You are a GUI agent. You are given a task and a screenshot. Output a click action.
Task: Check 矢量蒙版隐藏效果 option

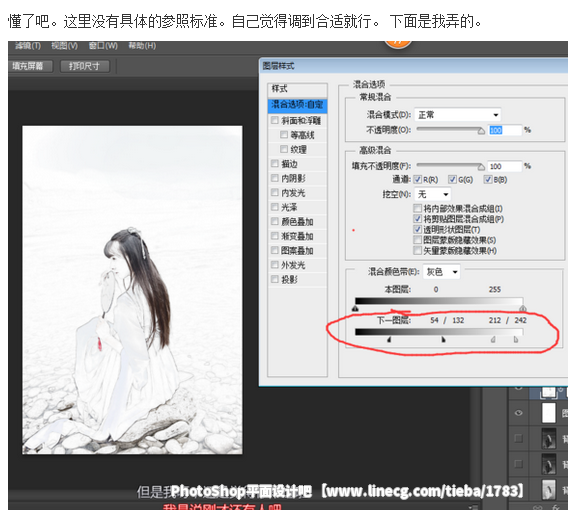click(418, 251)
